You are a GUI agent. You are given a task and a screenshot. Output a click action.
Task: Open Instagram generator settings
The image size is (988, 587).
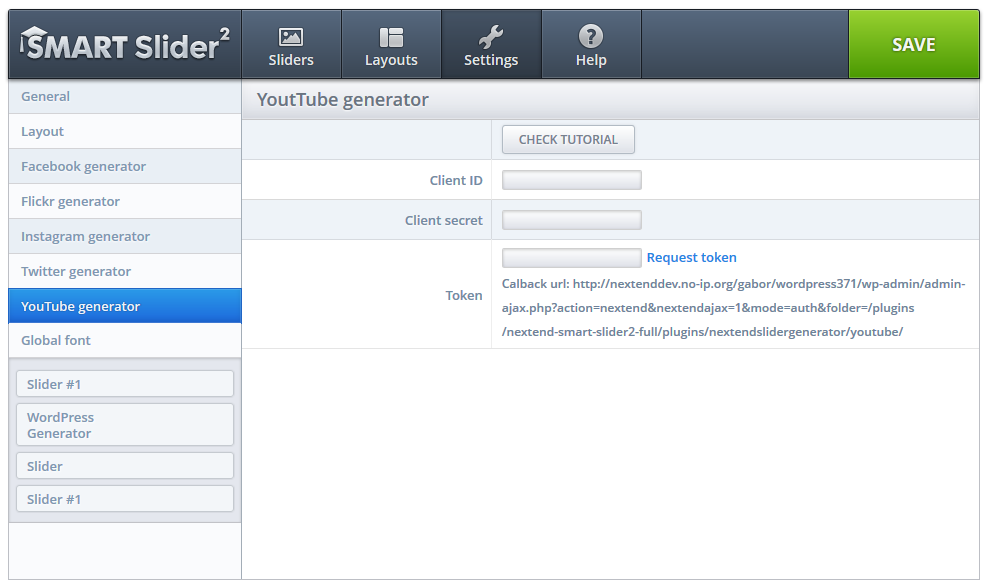(x=125, y=236)
